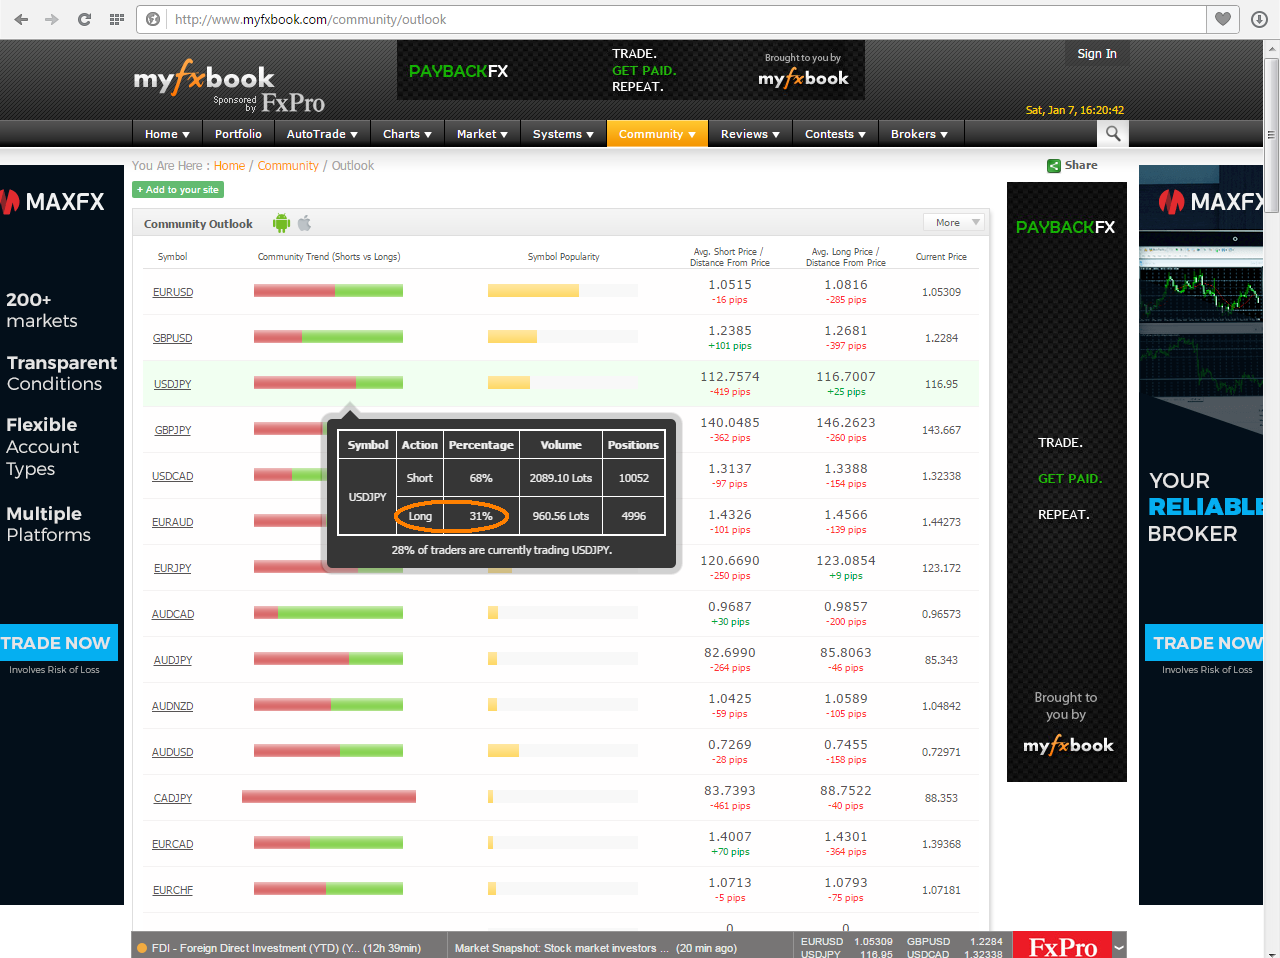Open the Charts dropdown menu
Viewport: 1280px width, 958px height.
(x=407, y=134)
